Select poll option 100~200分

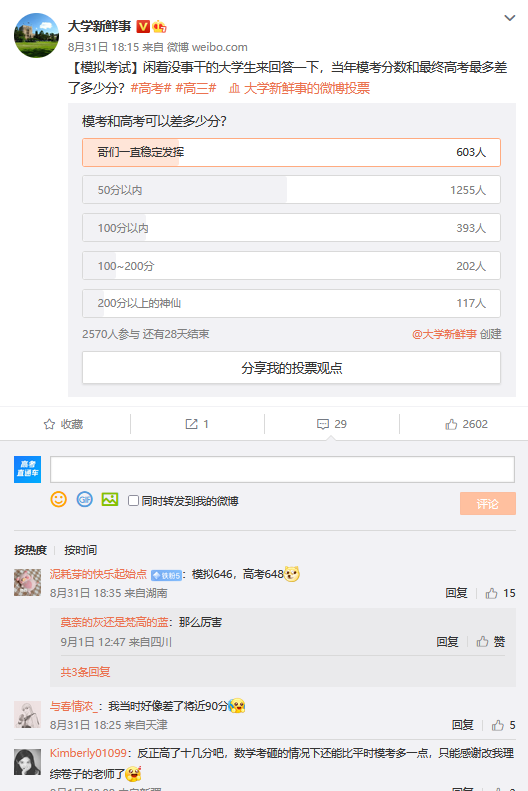[291, 265]
